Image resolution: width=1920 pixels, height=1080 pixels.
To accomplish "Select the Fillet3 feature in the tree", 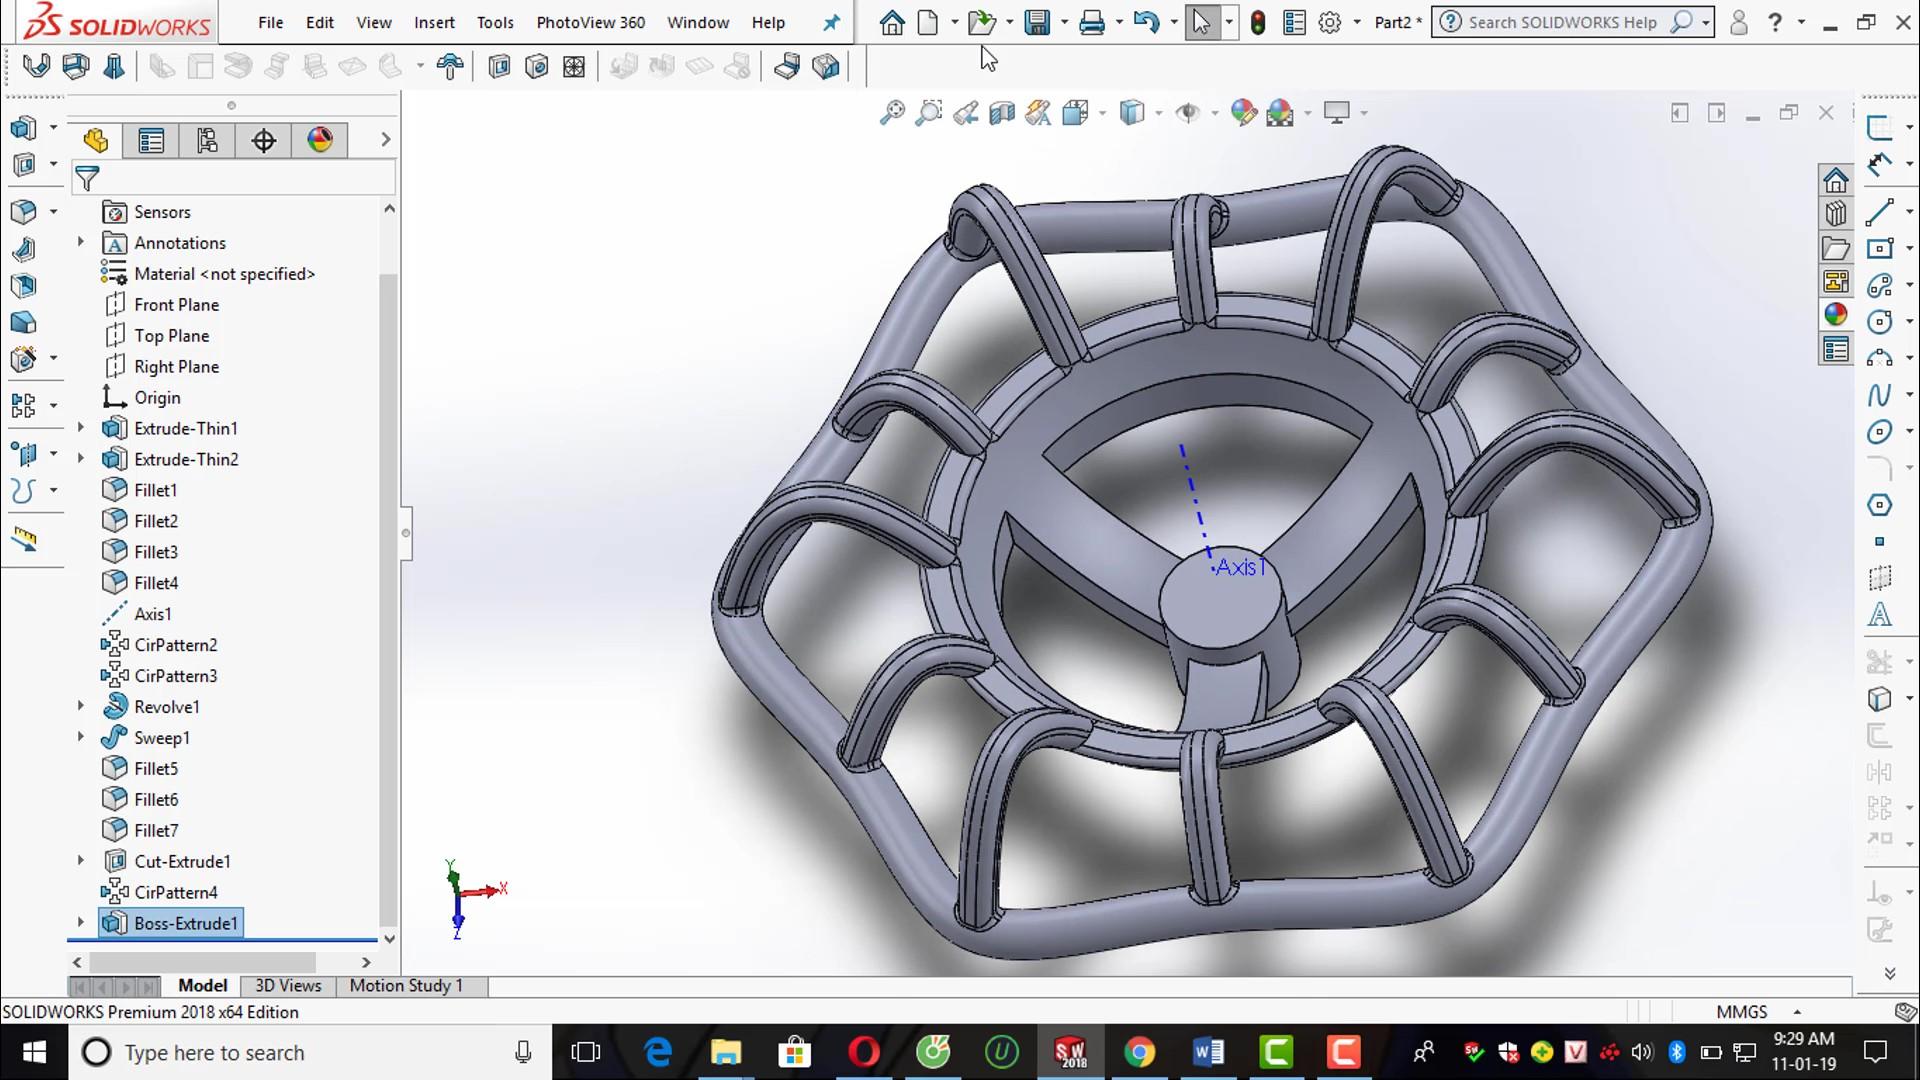I will (156, 551).
